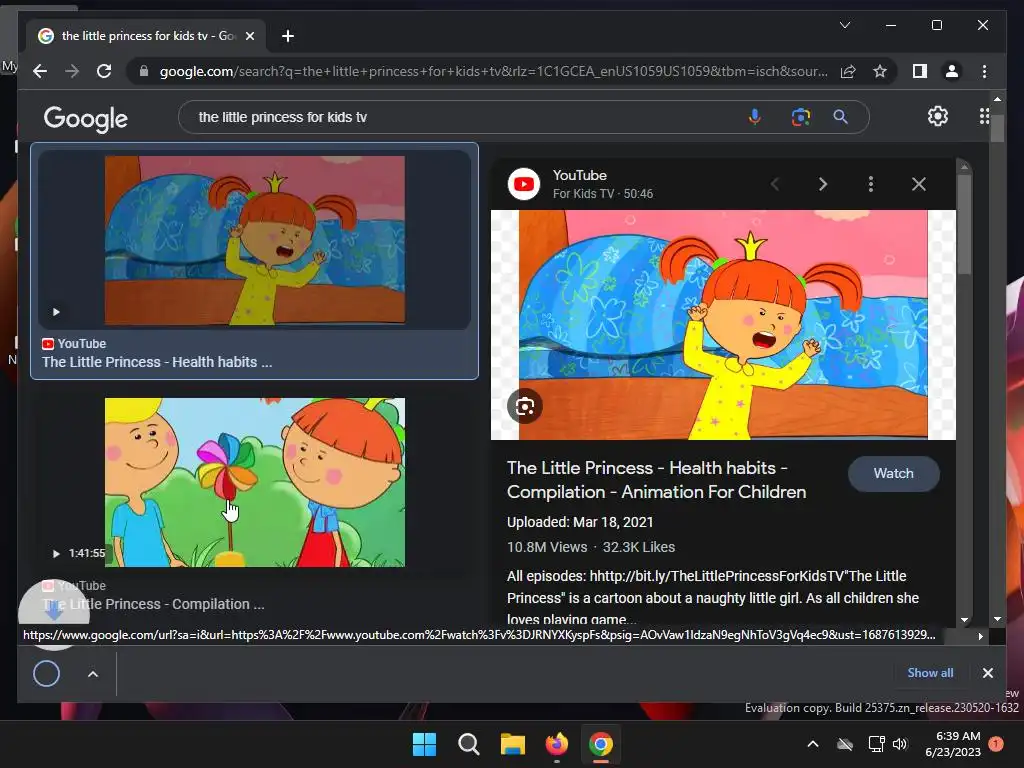Open 'The Little Princess - Health habits ...' result title
Viewport: 1024px width, 768px height.
[x=157, y=362]
